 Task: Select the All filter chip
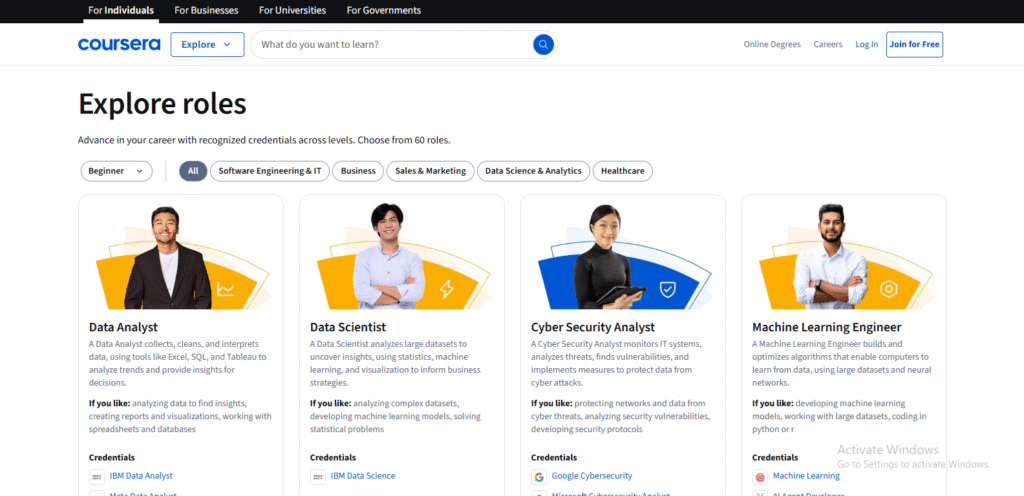(193, 171)
